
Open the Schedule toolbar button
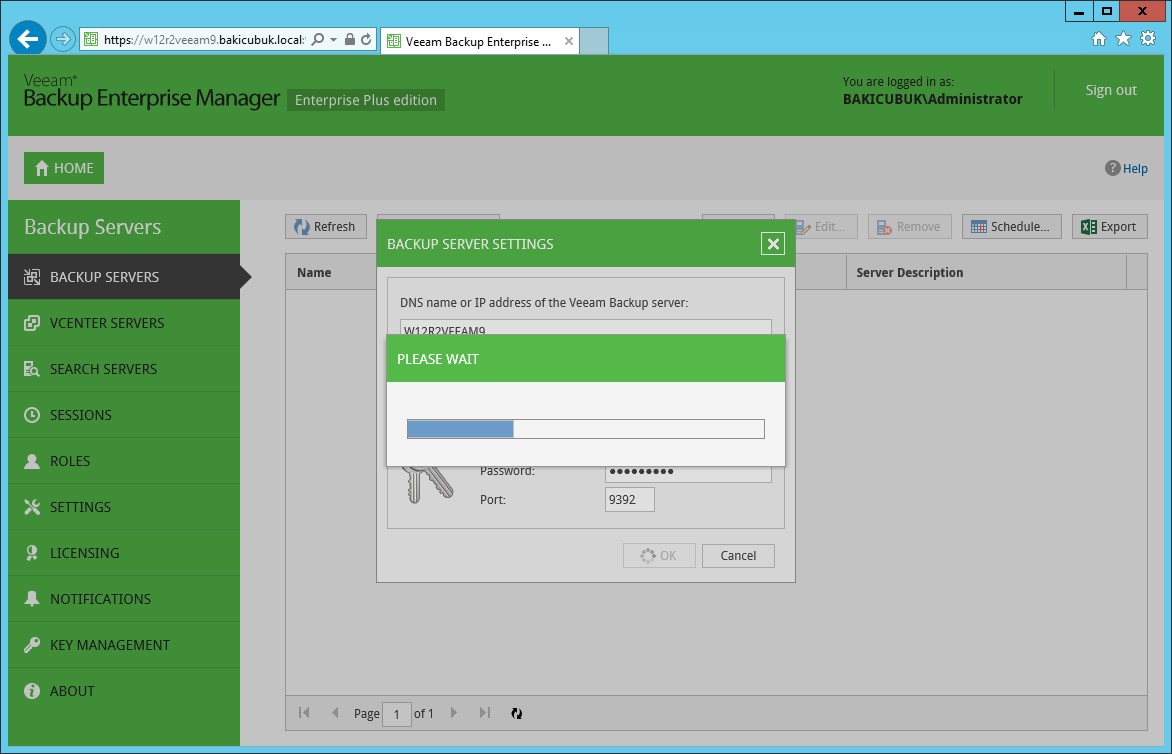click(1011, 226)
